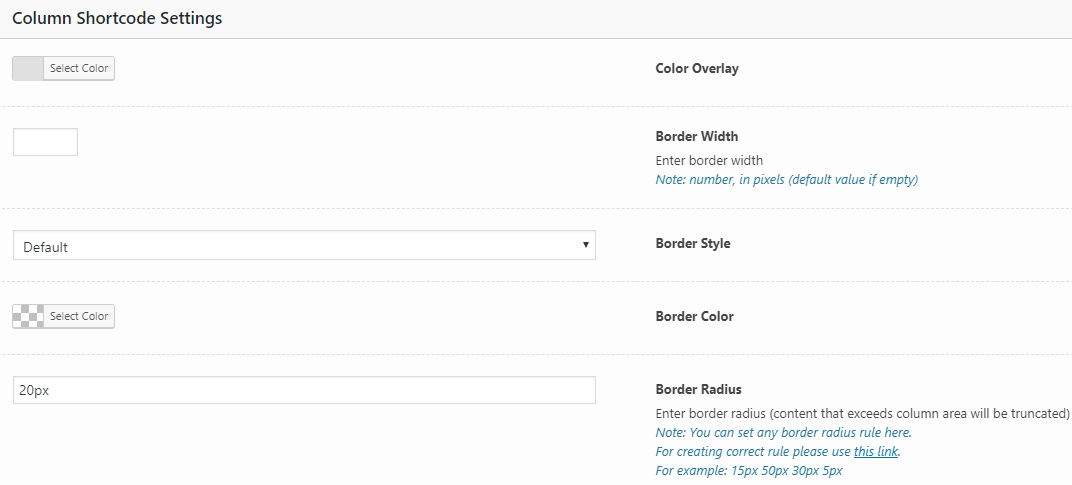The width and height of the screenshot is (1072, 485).
Task: Click the Border Color label
Action: coord(695,316)
